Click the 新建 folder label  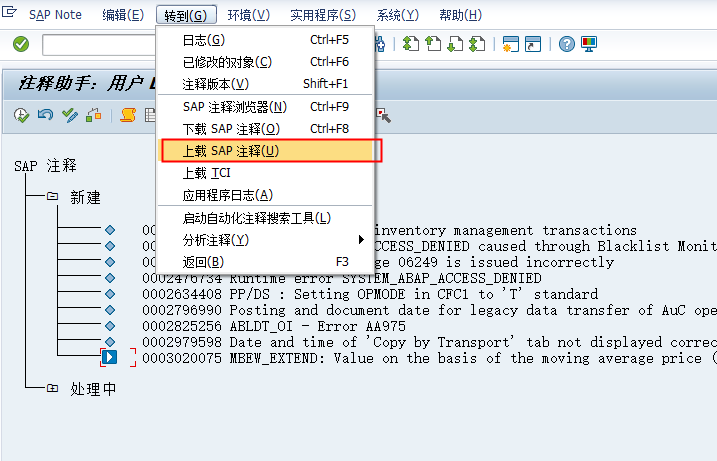(x=85, y=197)
